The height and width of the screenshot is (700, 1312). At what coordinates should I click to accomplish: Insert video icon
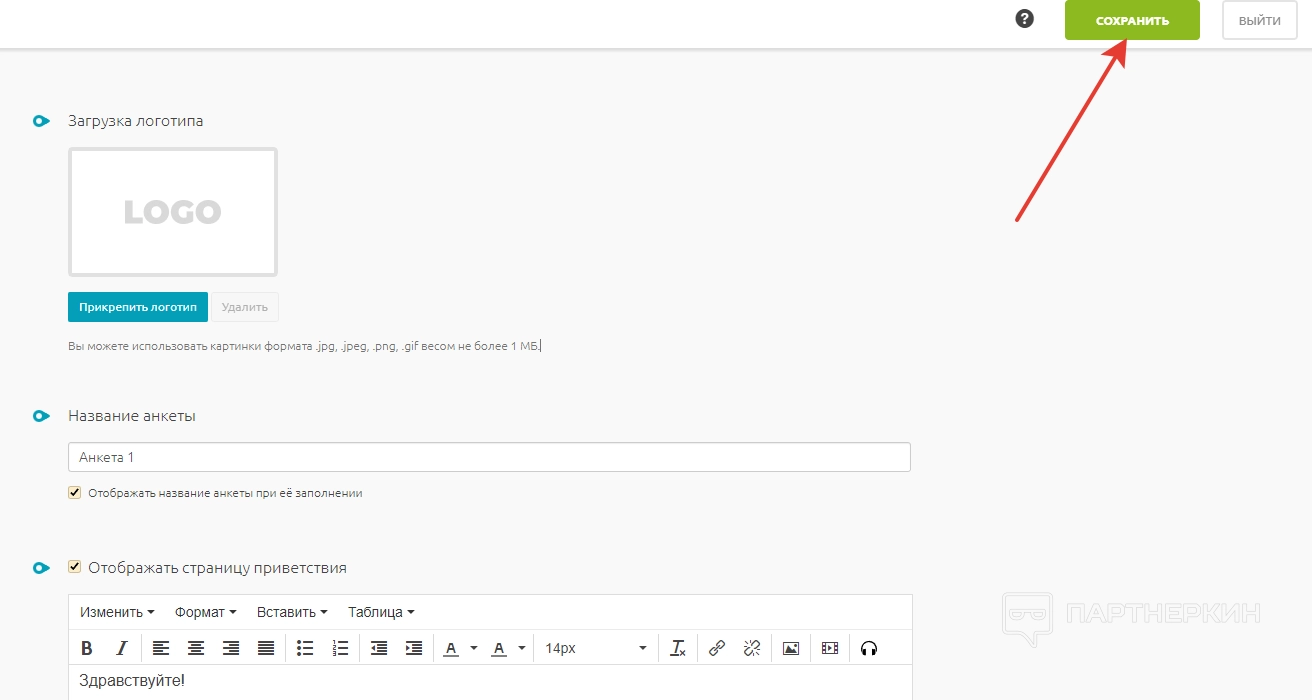pyautogui.click(x=830, y=648)
